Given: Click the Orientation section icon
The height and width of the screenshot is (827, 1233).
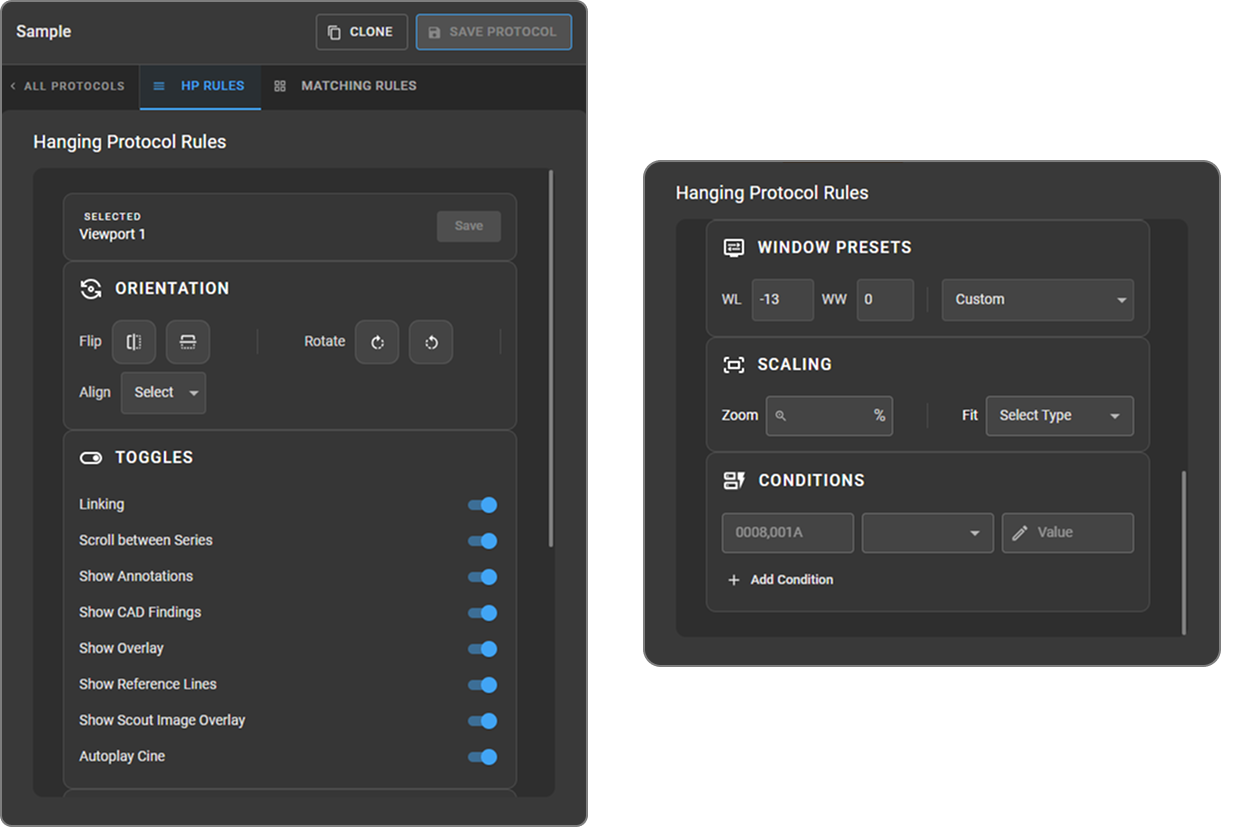Looking at the screenshot, I should [91, 288].
